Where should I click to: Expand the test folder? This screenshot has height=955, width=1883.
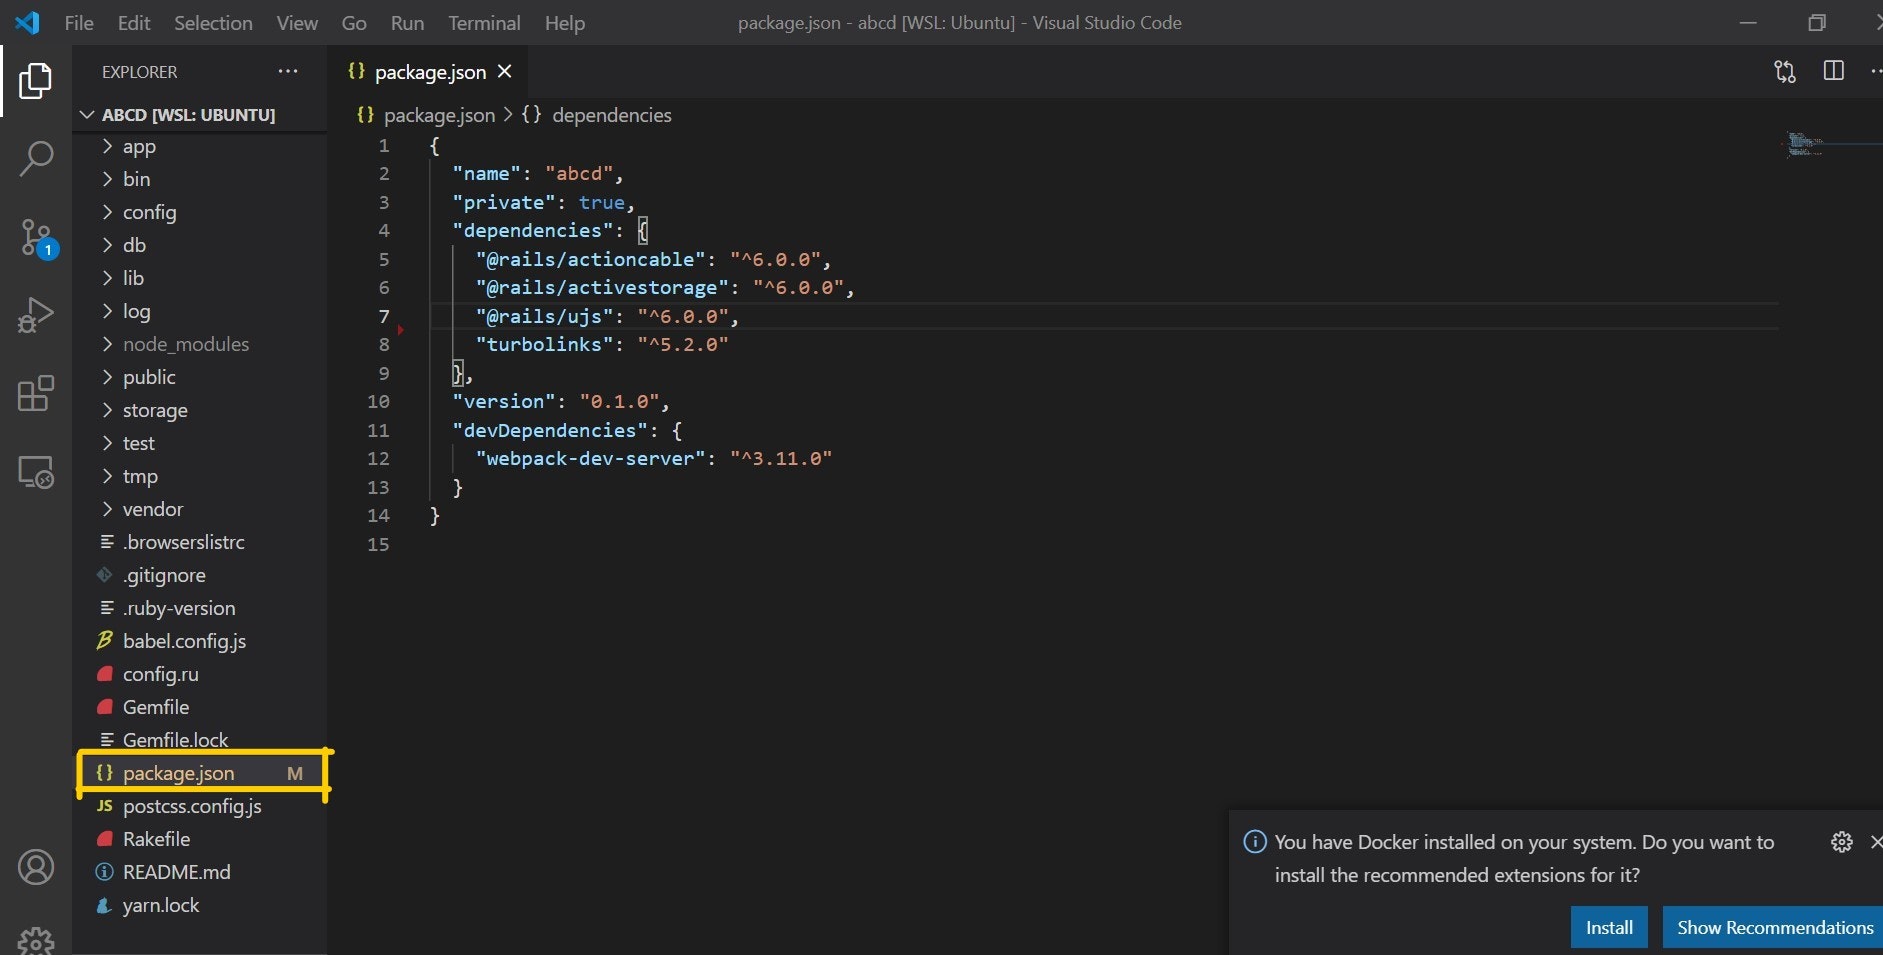point(200,443)
